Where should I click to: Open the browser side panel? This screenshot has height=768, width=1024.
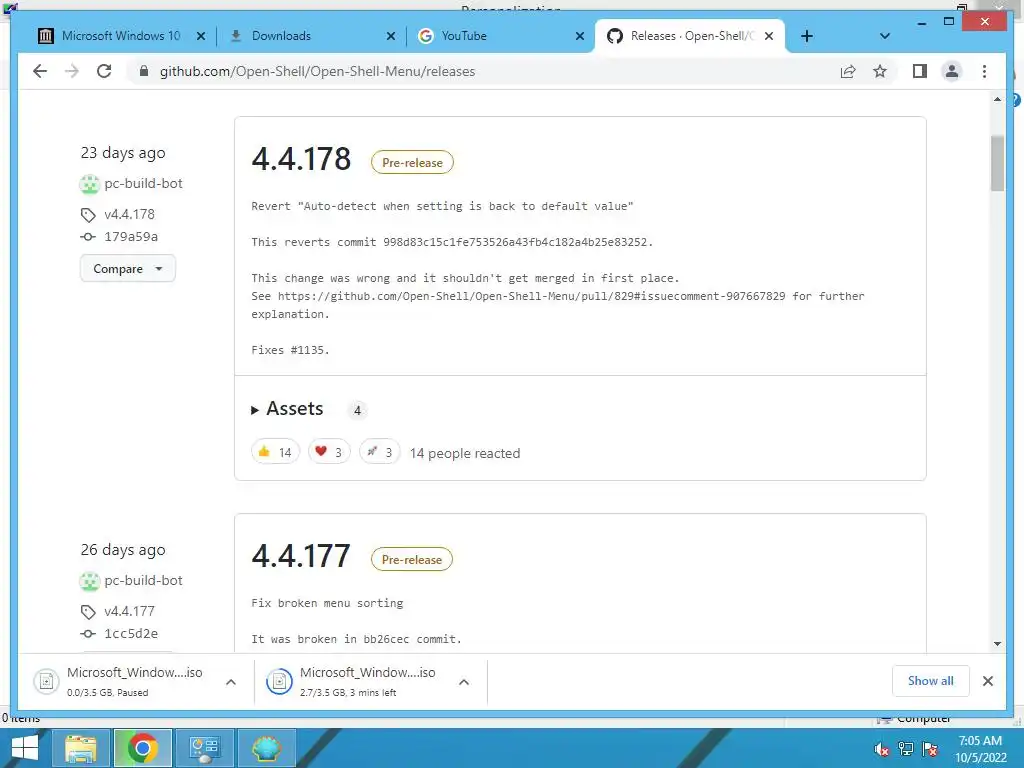coord(920,71)
